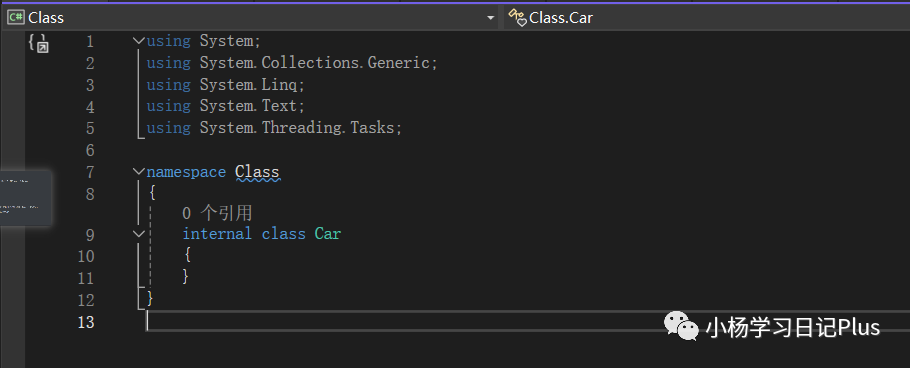Click the System.Linq using statement
910x368 pixels.
[x=225, y=85]
